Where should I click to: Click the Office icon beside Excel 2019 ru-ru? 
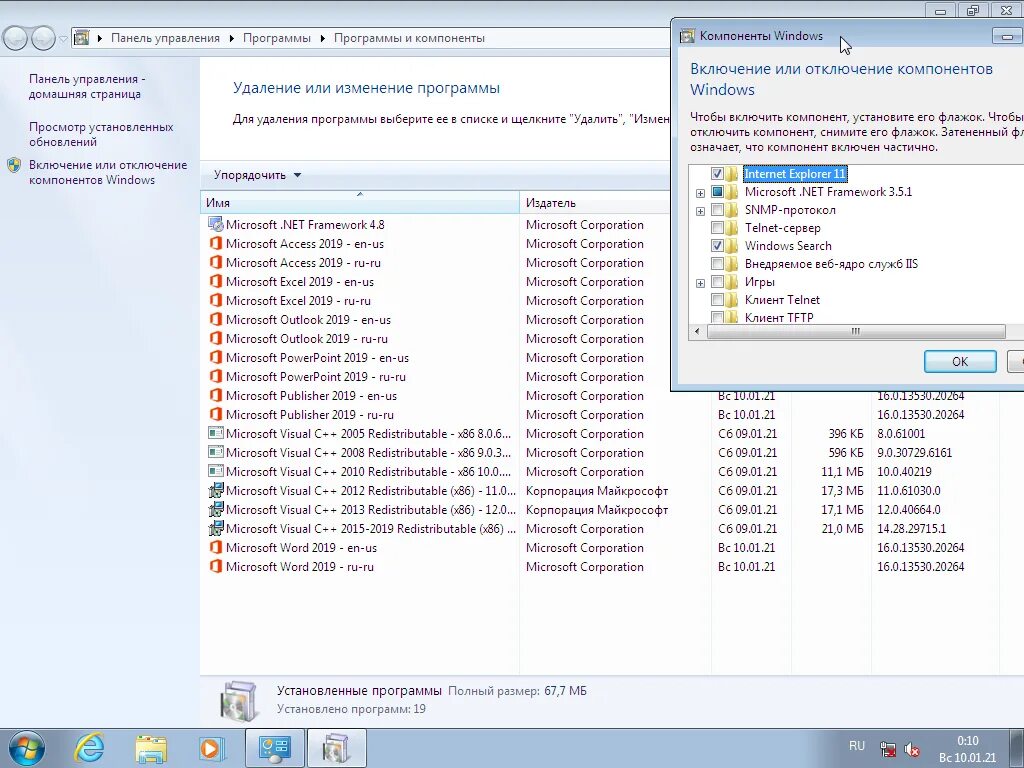point(216,300)
